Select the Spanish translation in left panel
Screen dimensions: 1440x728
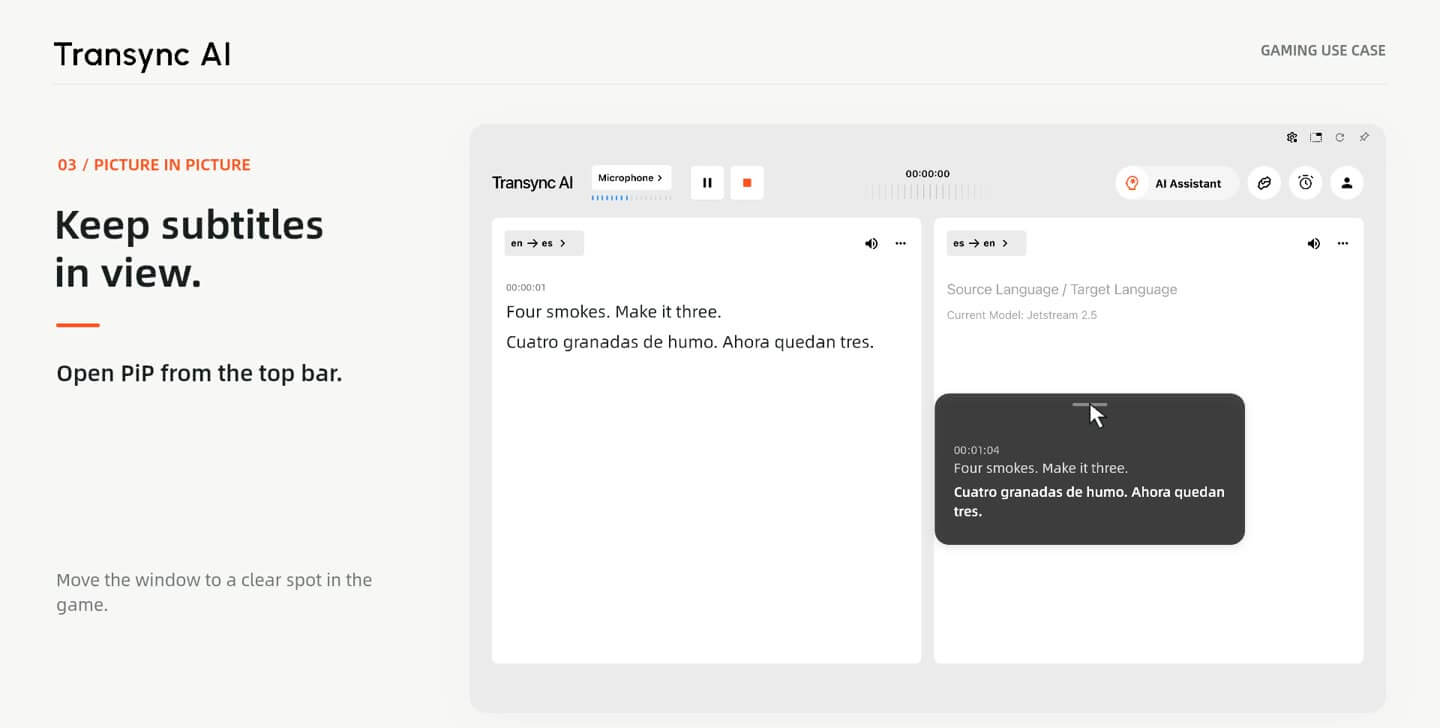pyautogui.click(x=690, y=342)
